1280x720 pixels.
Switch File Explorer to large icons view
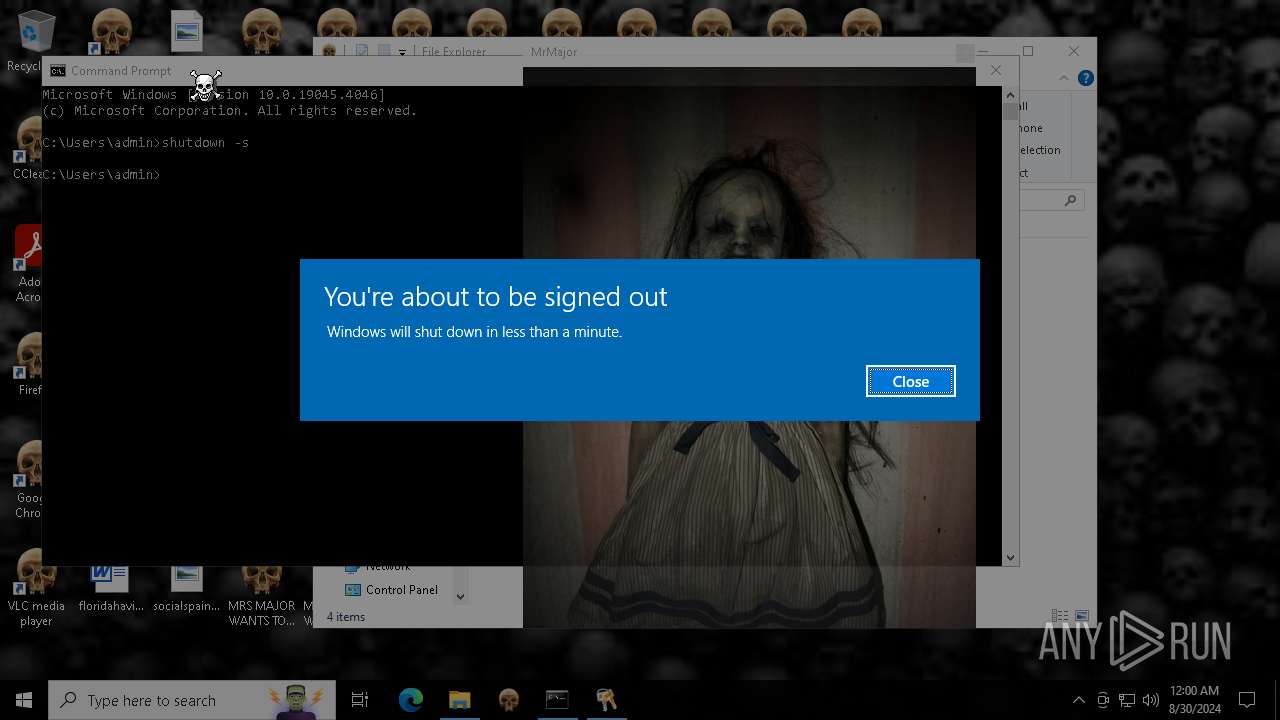(x=1081, y=616)
